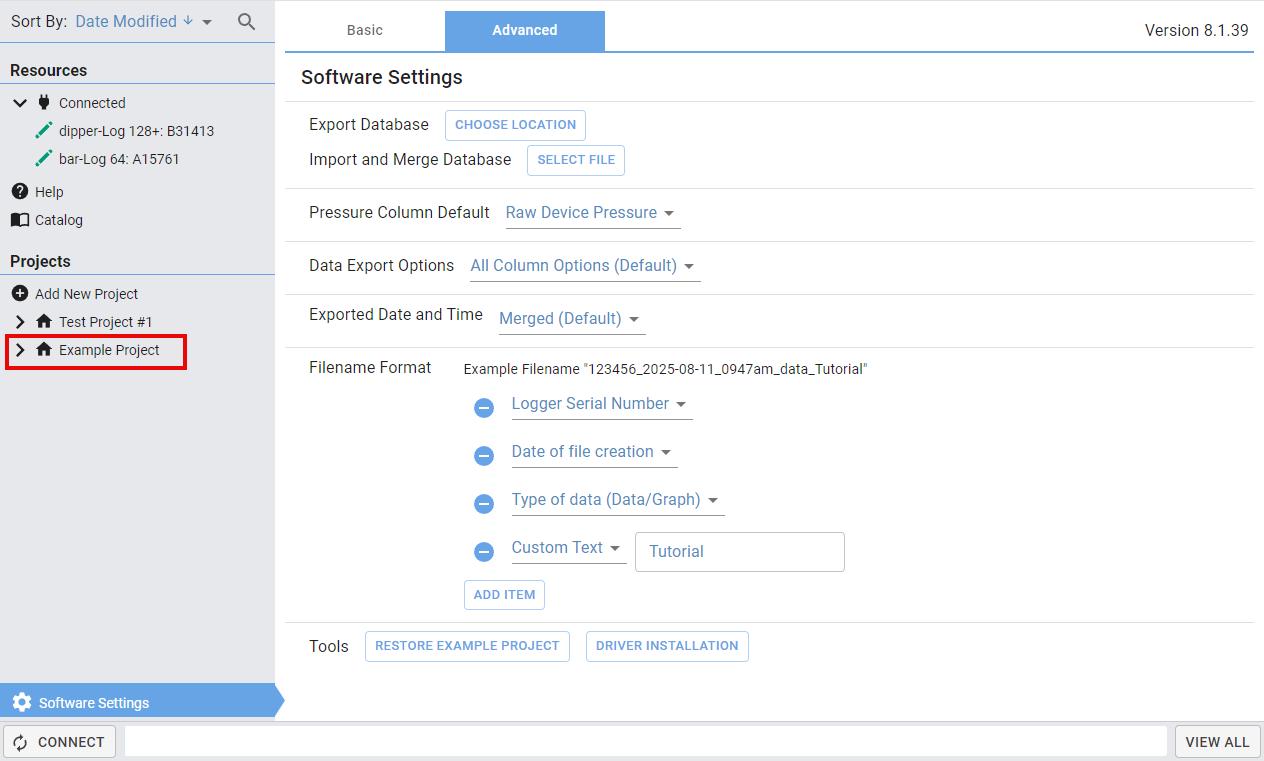Viewport: 1264px width, 761px height.
Task: Remove the Date of file creation item
Action: click(484, 455)
